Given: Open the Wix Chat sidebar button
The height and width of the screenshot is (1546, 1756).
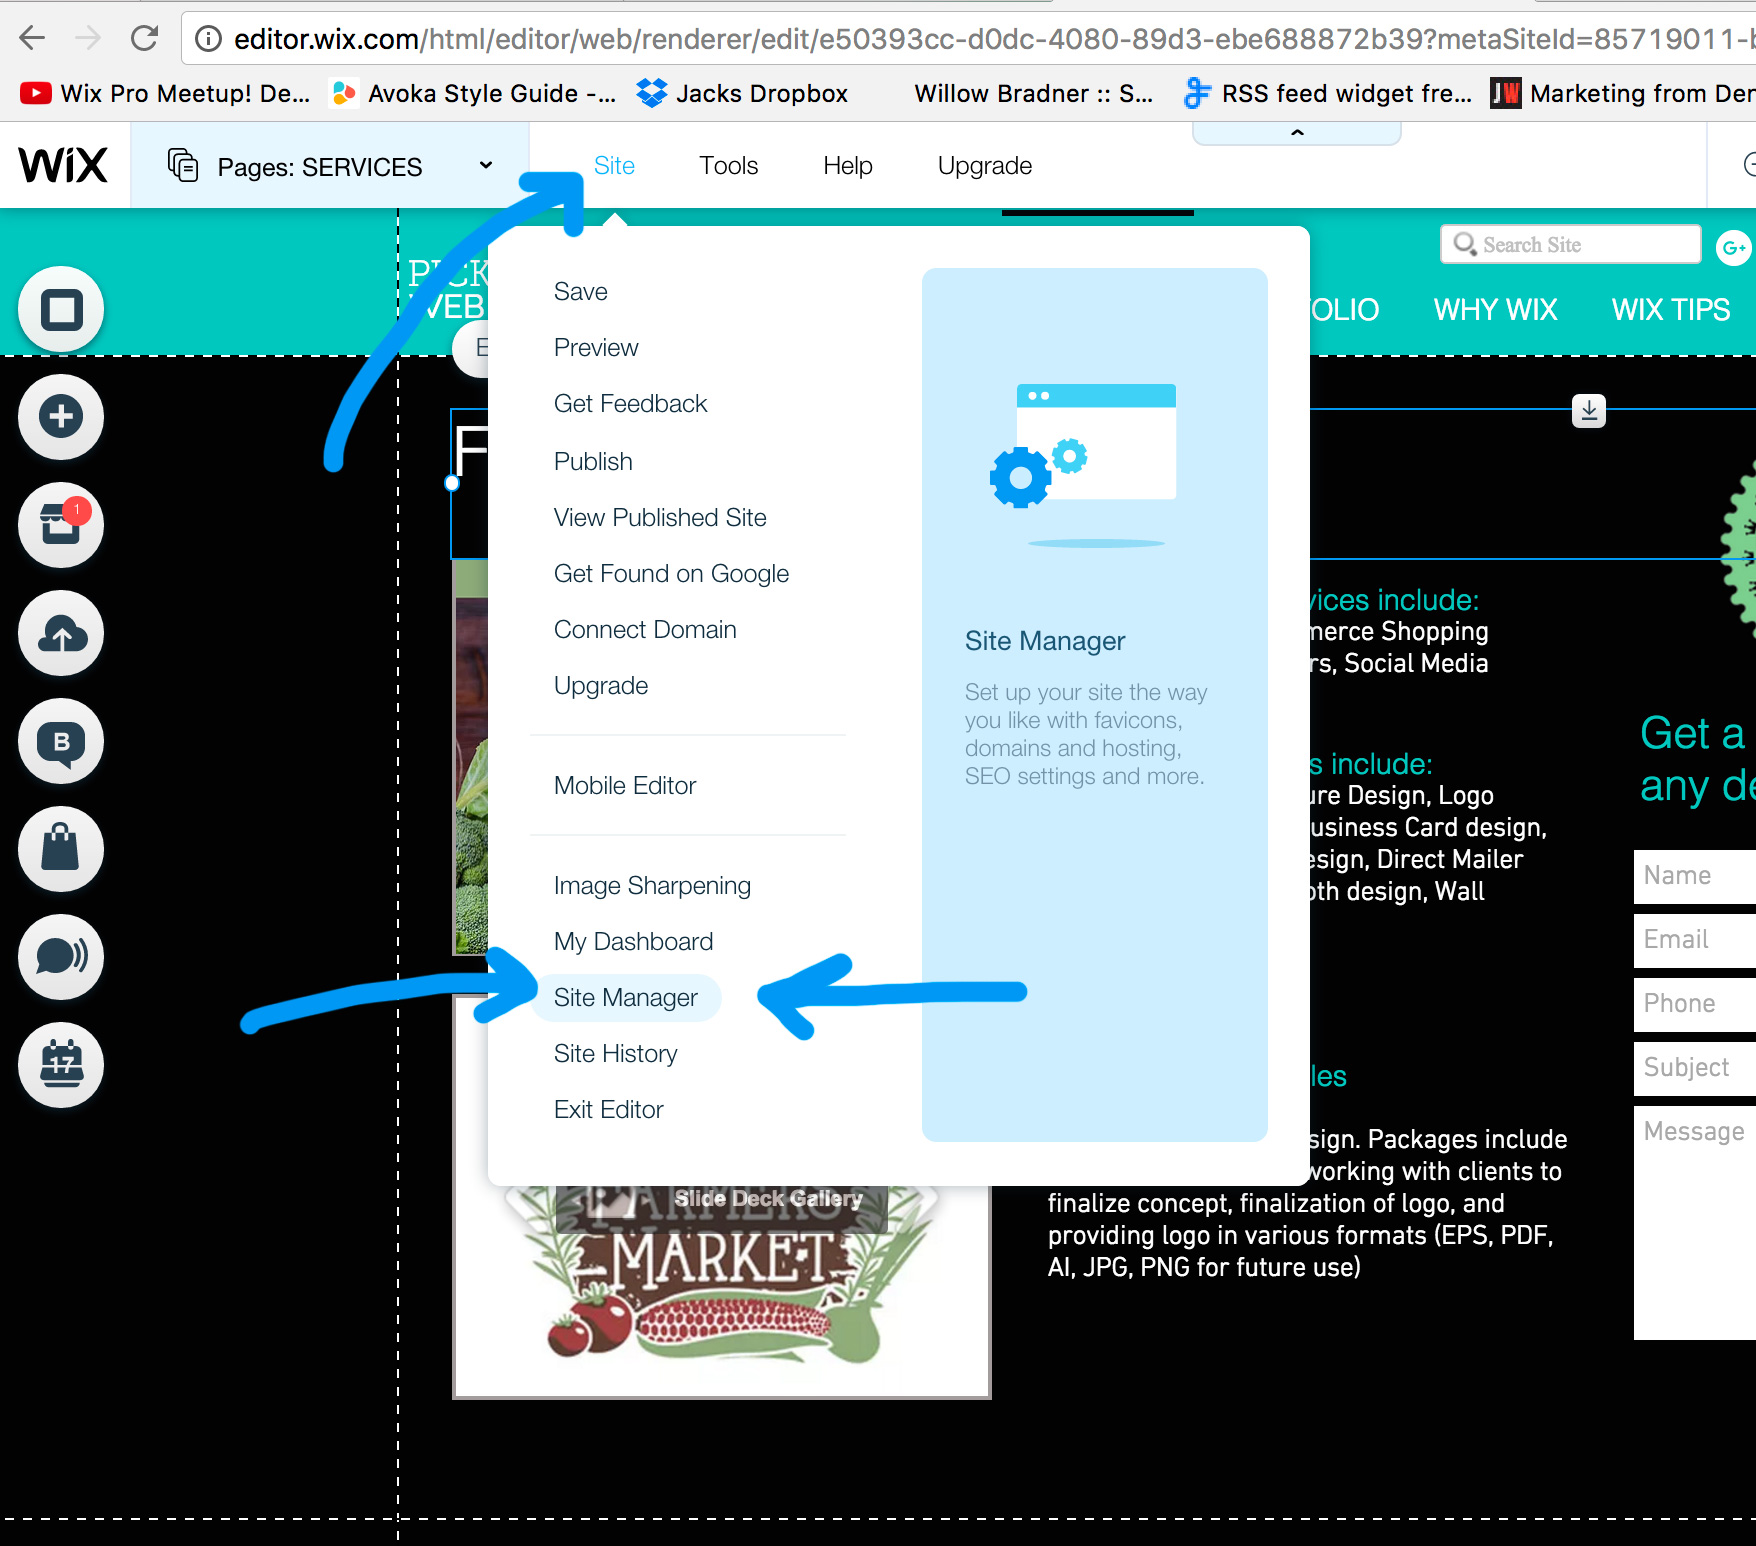Looking at the screenshot, I should click(x=61, y=957).
